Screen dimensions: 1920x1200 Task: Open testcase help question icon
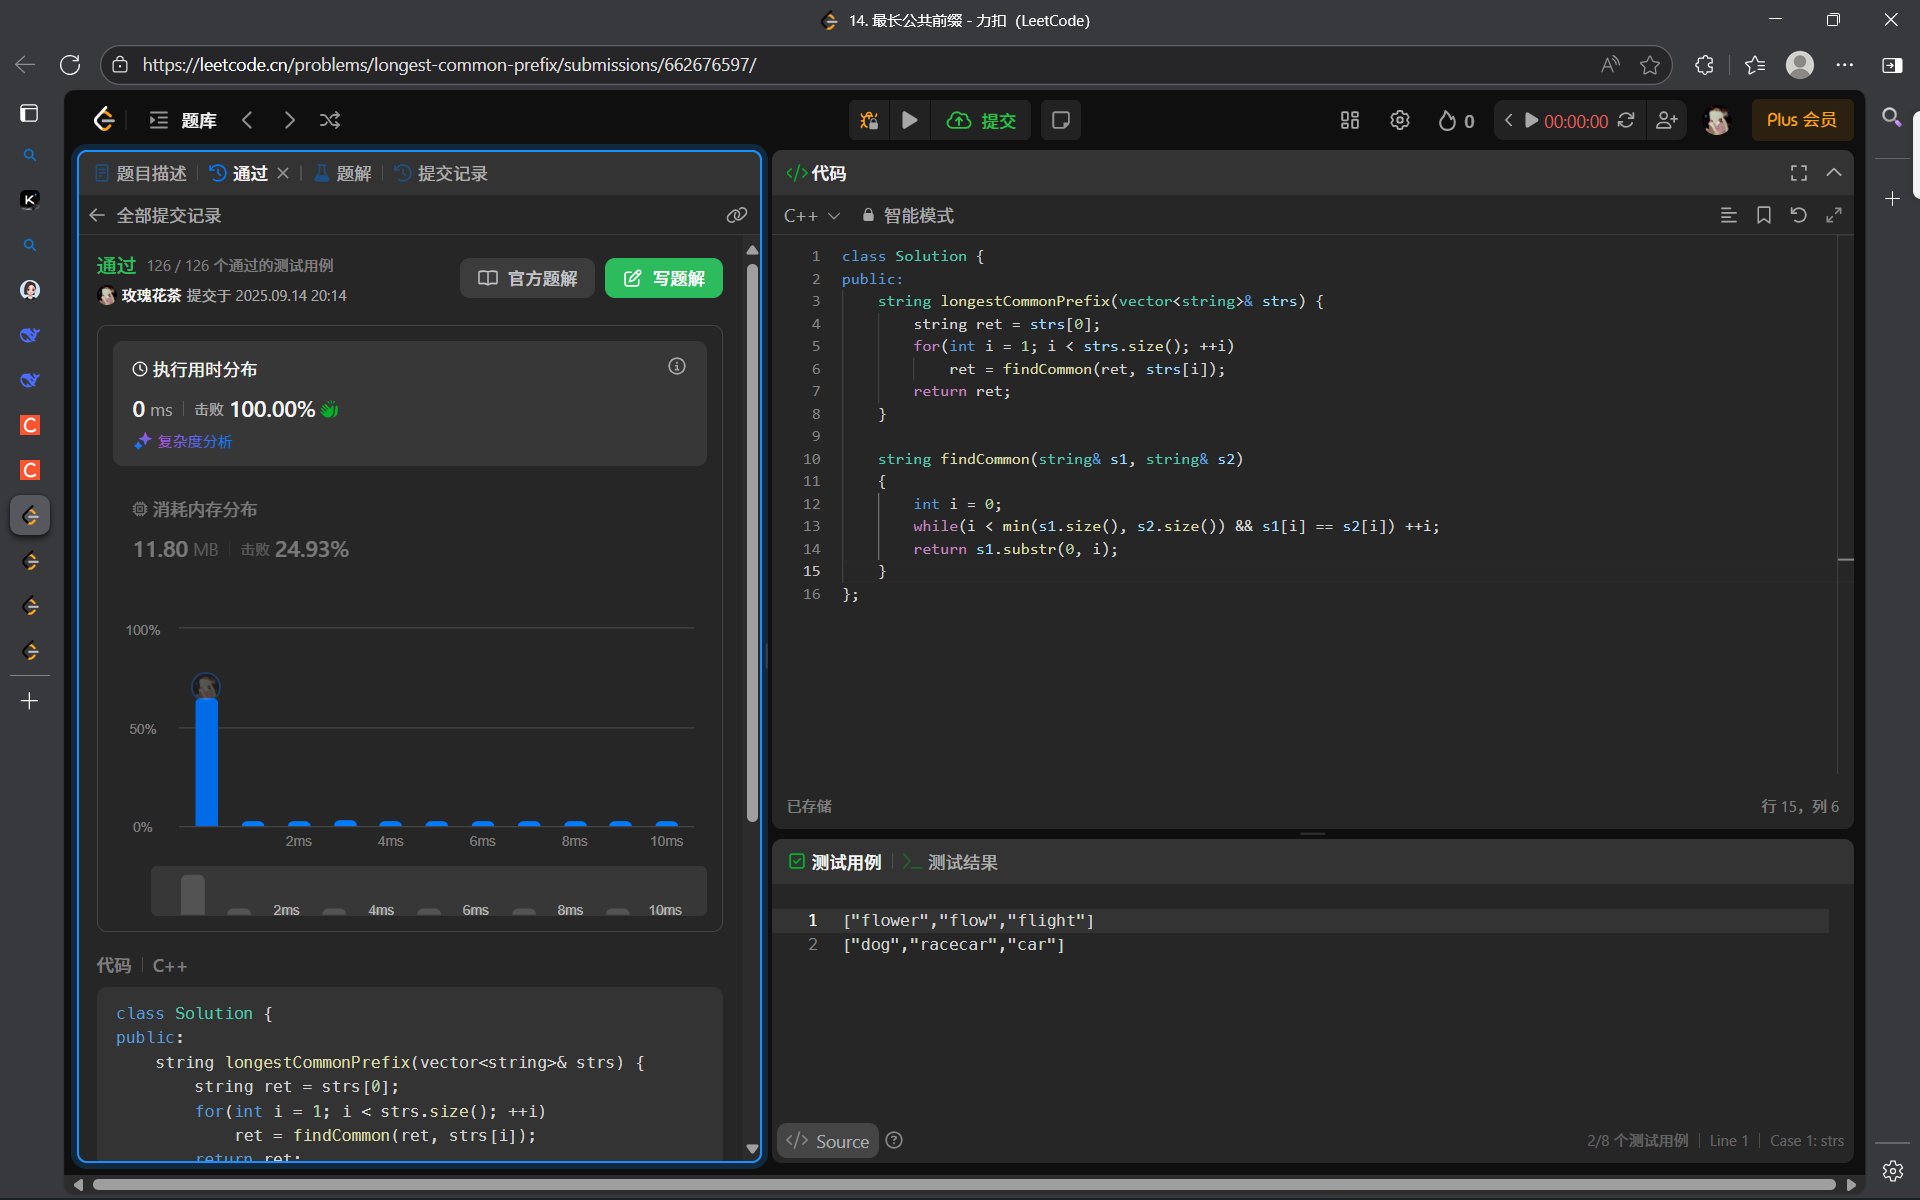(894, 1140)
